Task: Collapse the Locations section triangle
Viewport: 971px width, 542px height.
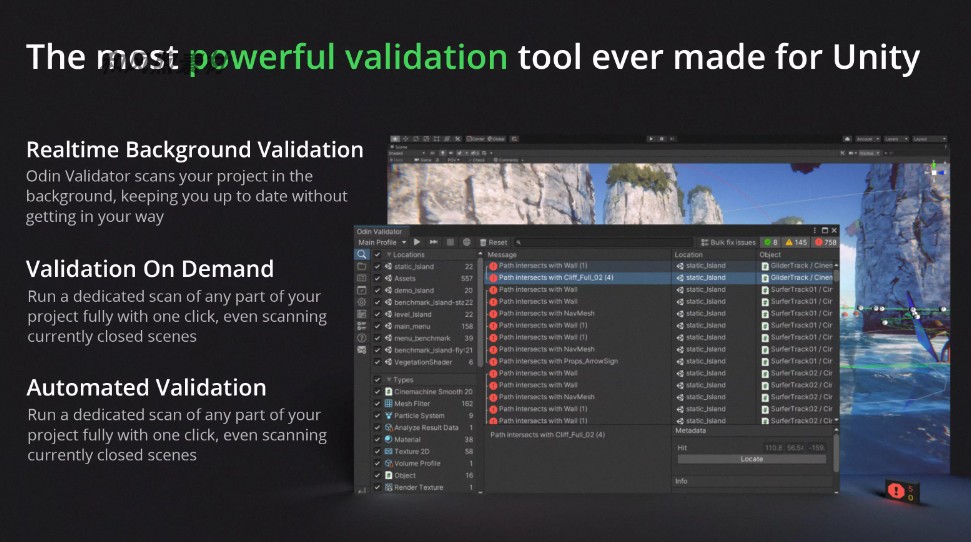Action: coord(389,255)
